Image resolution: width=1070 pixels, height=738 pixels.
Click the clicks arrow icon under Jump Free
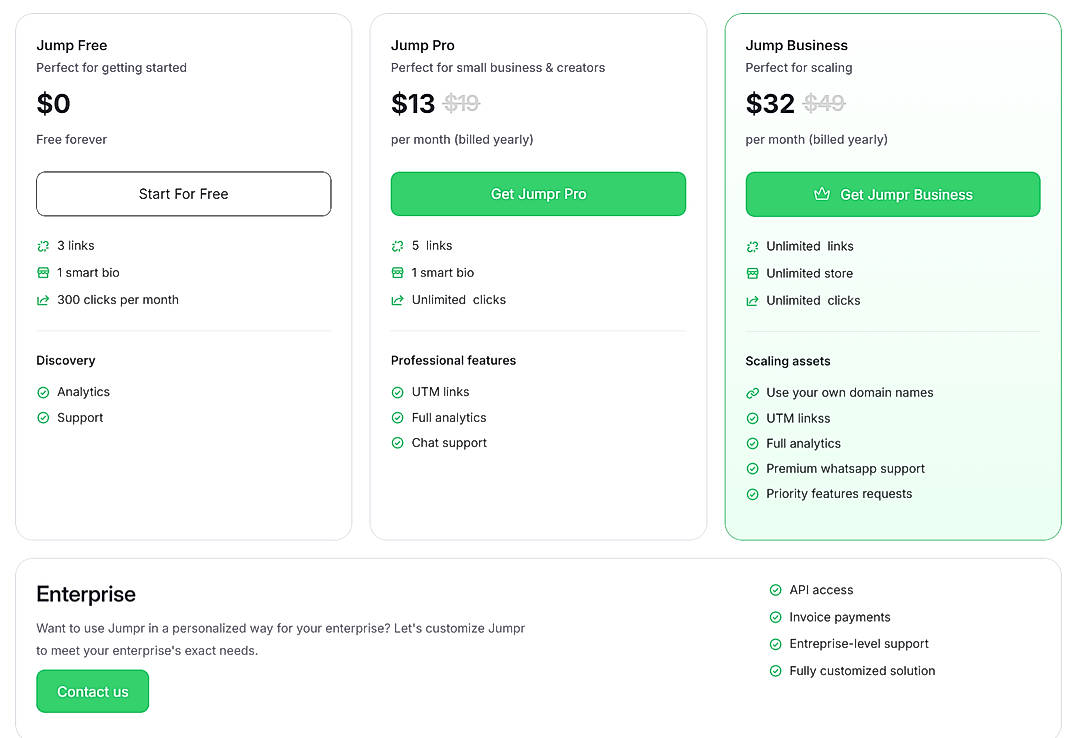click(42, 299)
